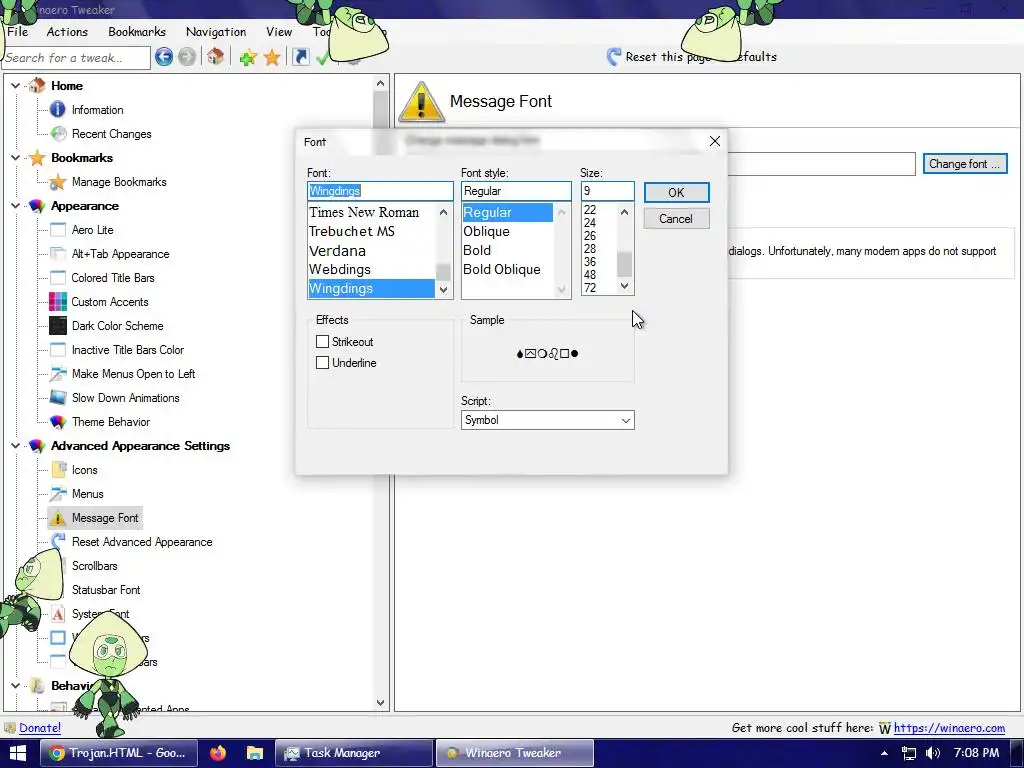Viewport: 1024px width, 768px height.
Task: Click the Reset Advanced Appearance arrow icon
Action: point(57,541)
